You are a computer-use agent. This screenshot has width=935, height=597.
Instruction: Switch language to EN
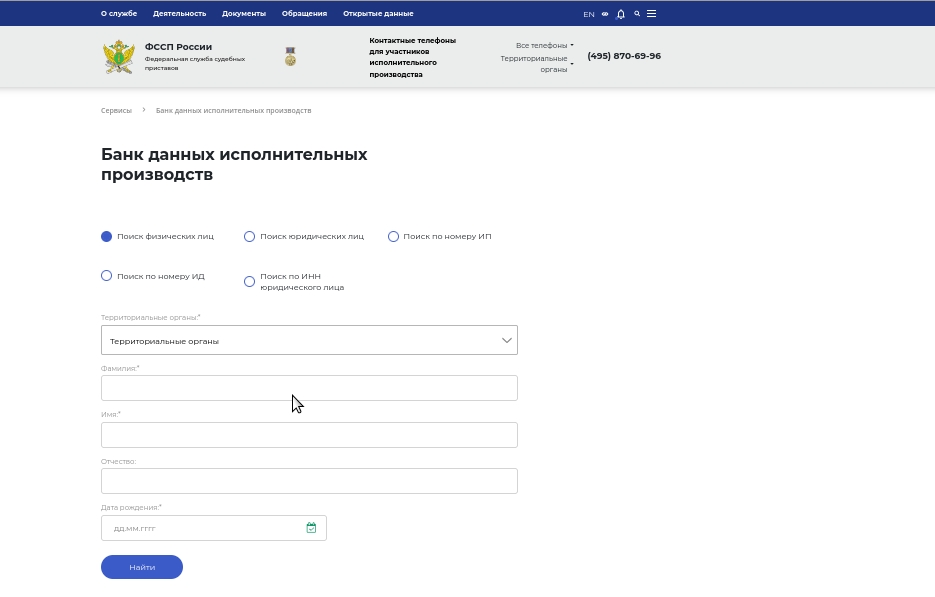tap(589, 14)
